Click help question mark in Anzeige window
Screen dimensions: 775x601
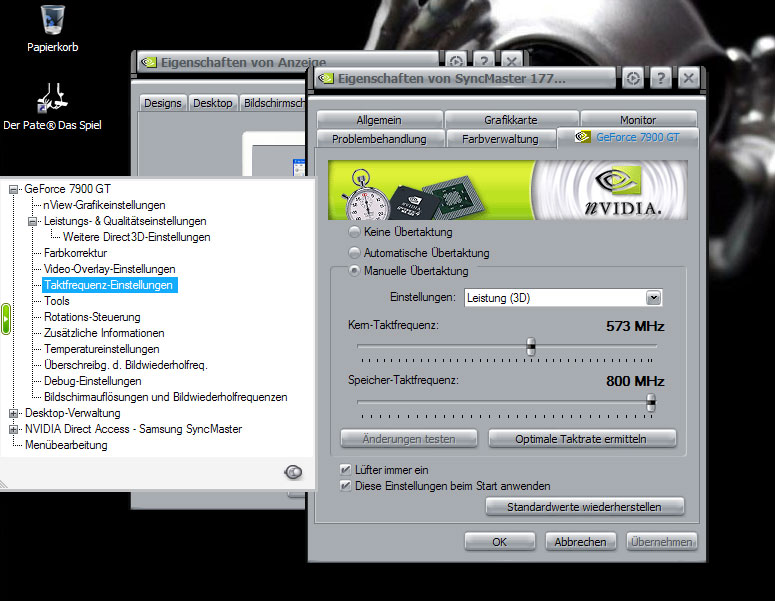point(484,61)
